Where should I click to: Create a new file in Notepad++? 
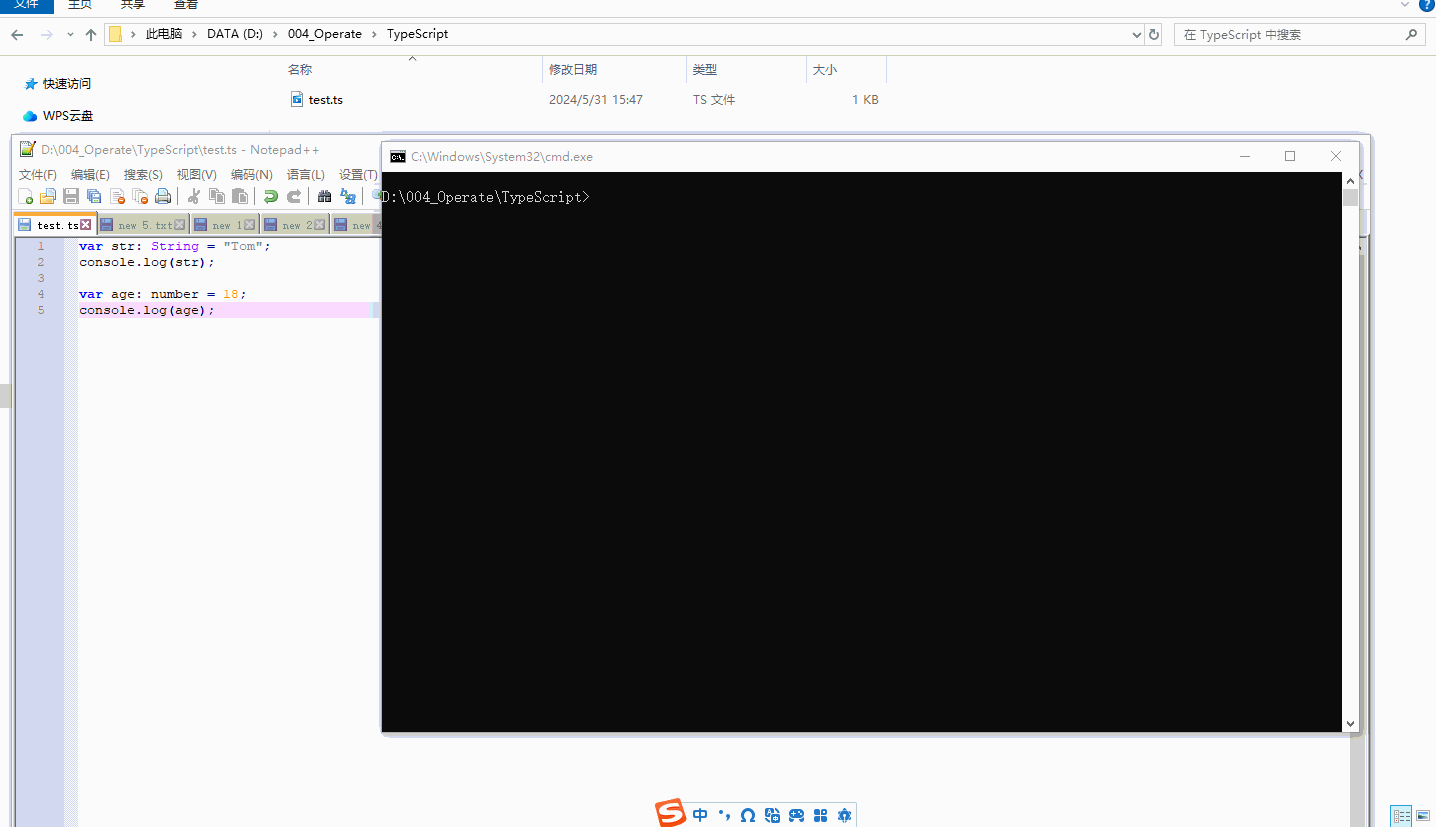[x=25, y=196]
